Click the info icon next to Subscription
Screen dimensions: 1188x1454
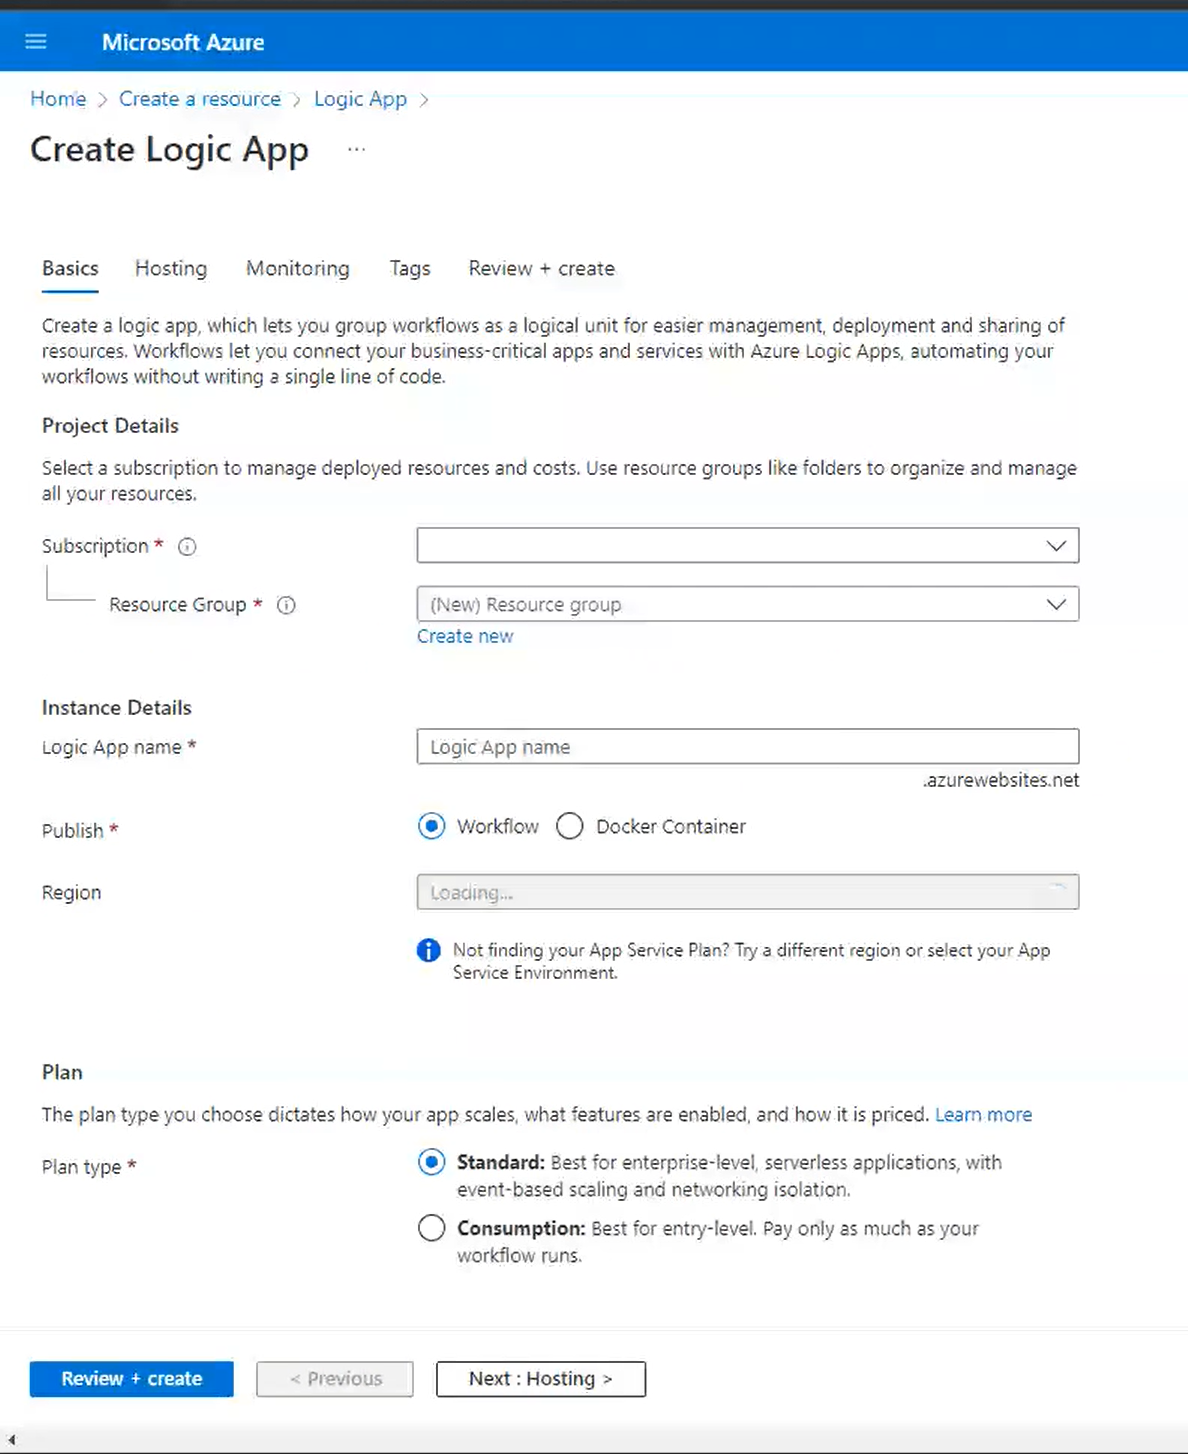[x=187, y=546]
